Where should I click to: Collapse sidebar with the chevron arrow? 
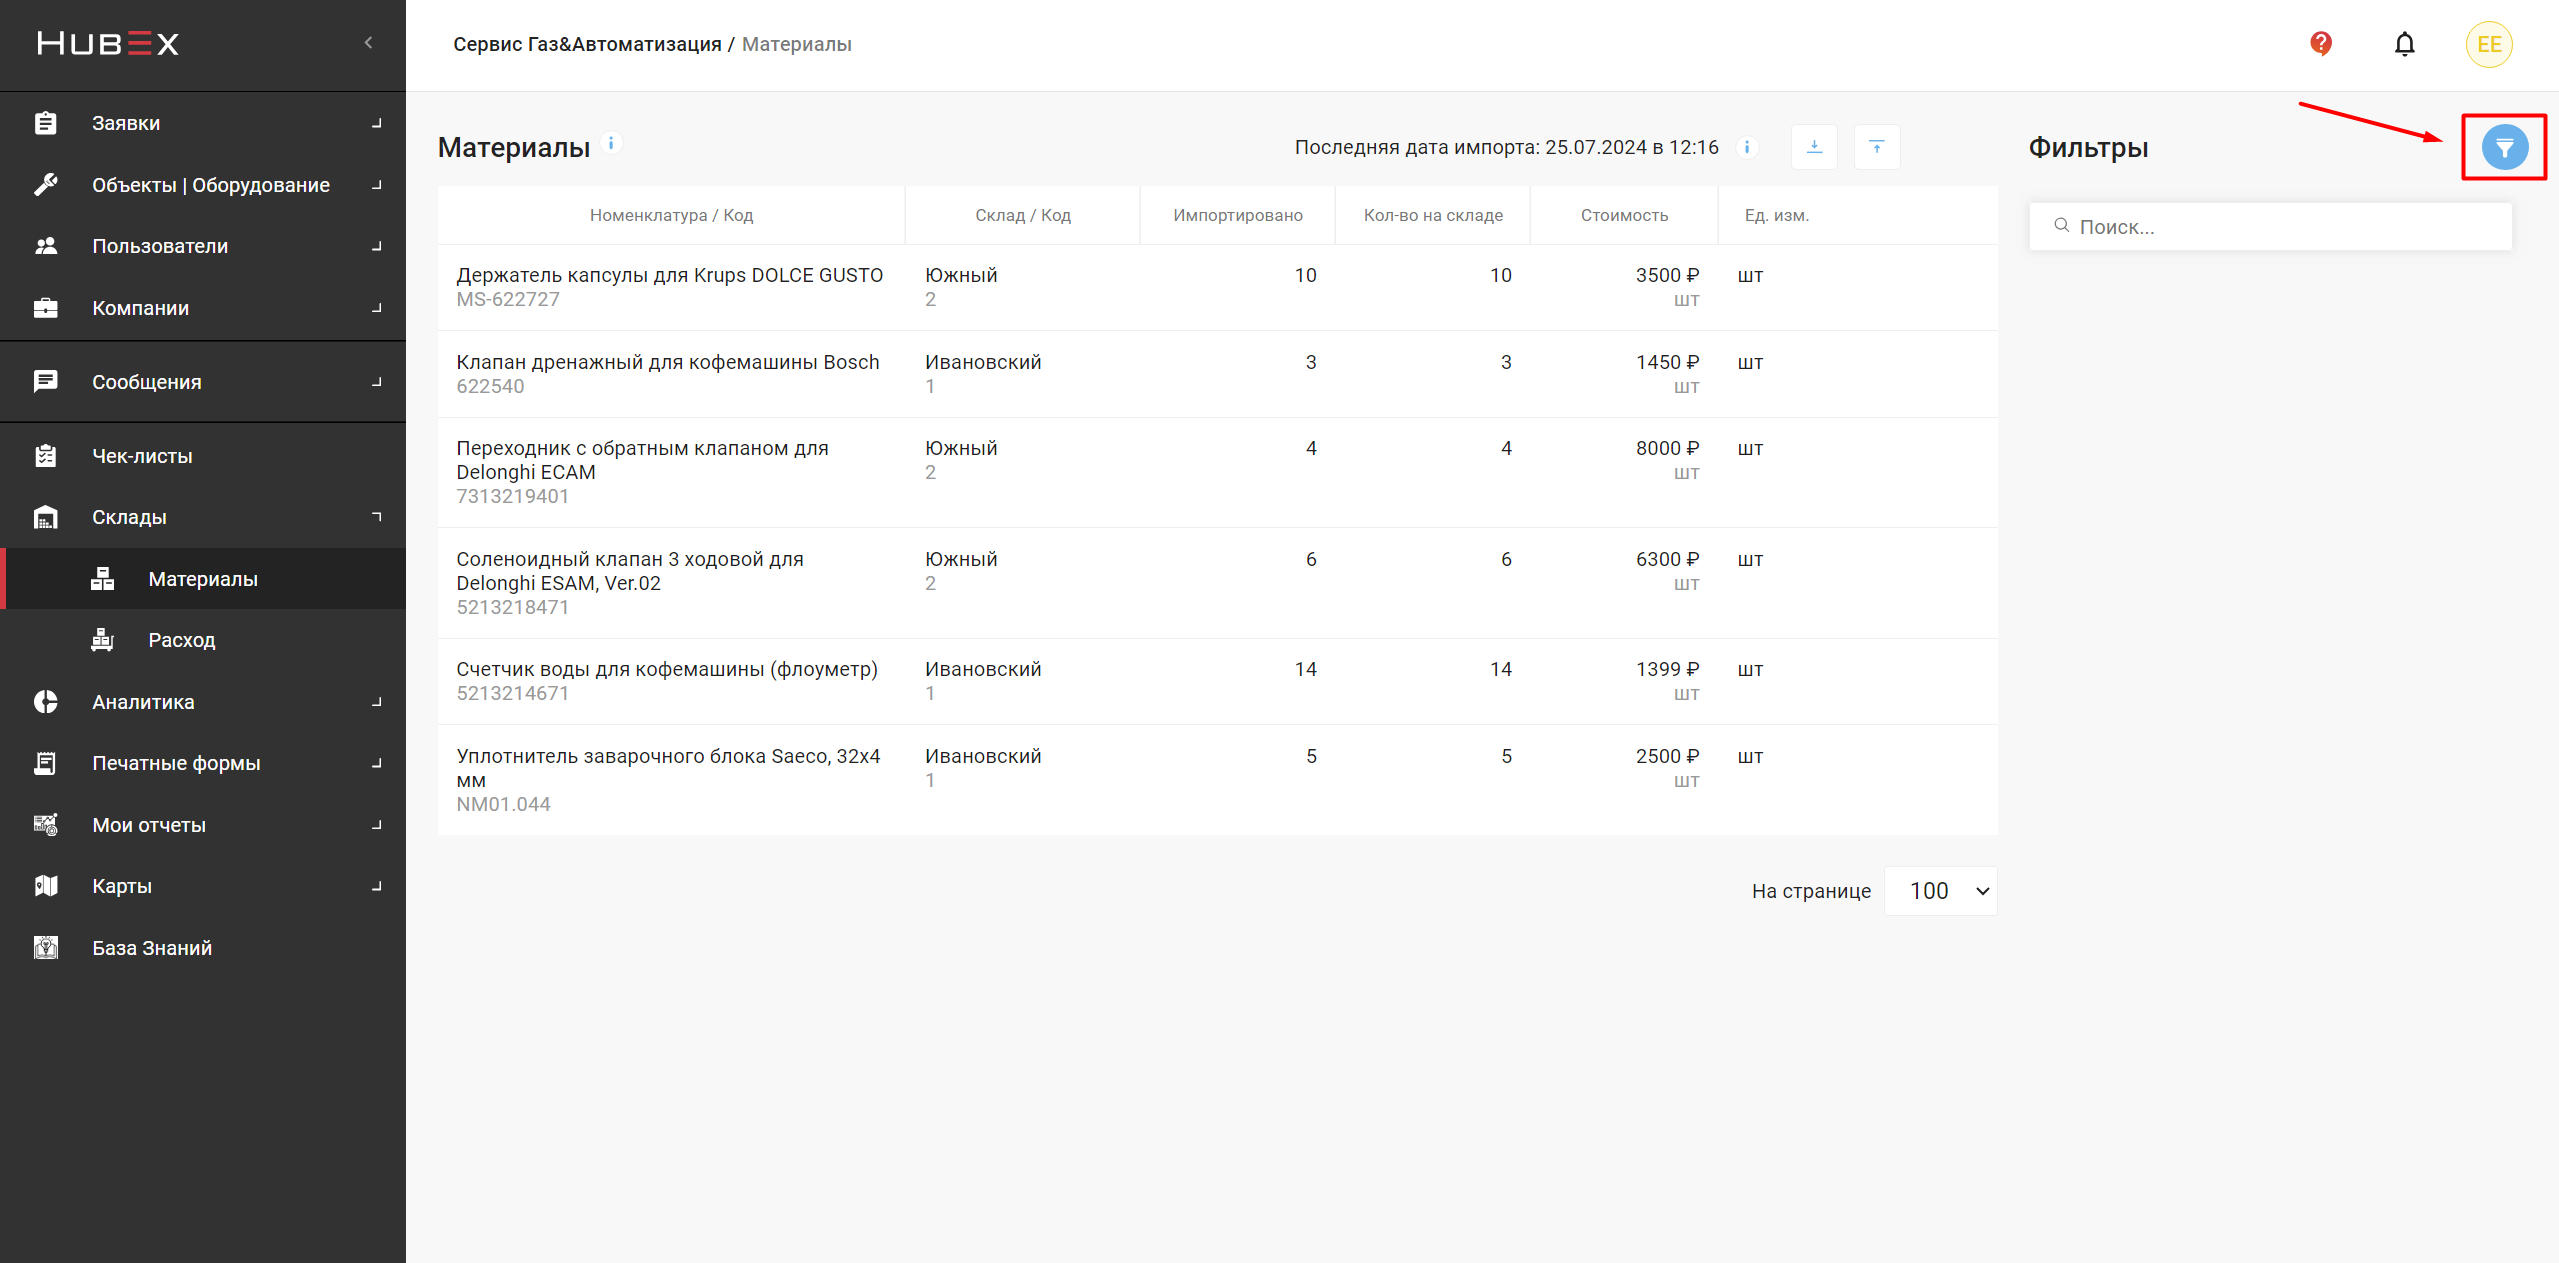[369, 43]
